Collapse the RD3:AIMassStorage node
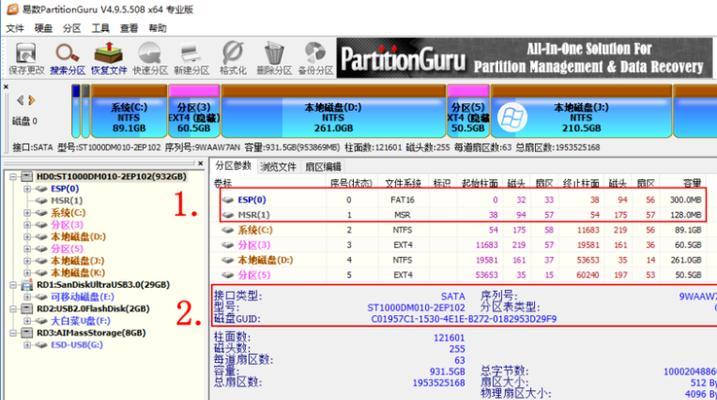The height and width of the screenshot is (400, 717). pyautogui.click(x=13, y=333)
